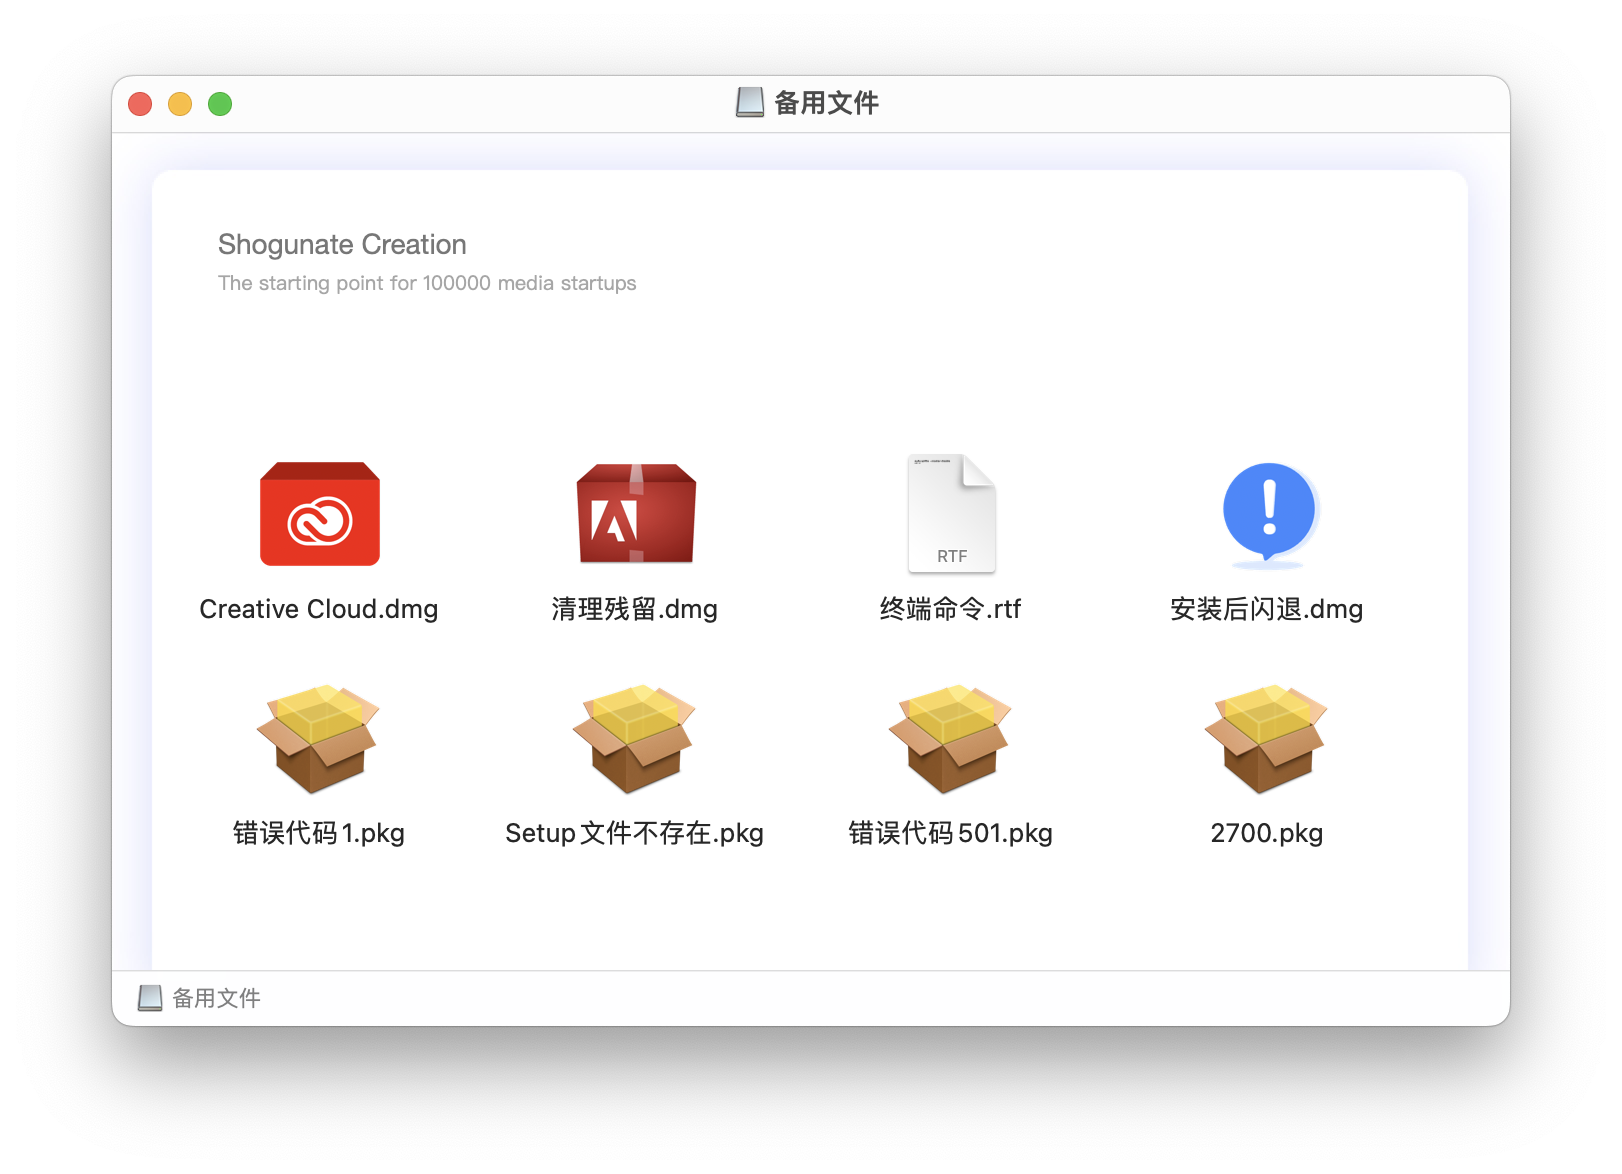Viewport: 1622px width, 1174px height.
Task: Click the green zoom button
Action: tap(219, 103)
